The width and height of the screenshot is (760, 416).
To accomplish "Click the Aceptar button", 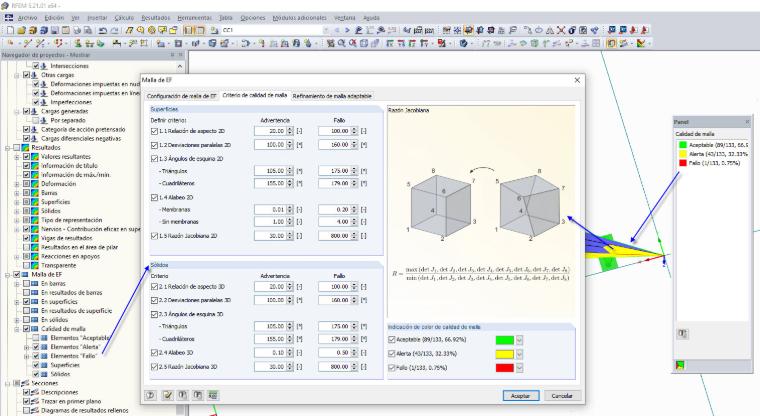I will click(521, 396).
